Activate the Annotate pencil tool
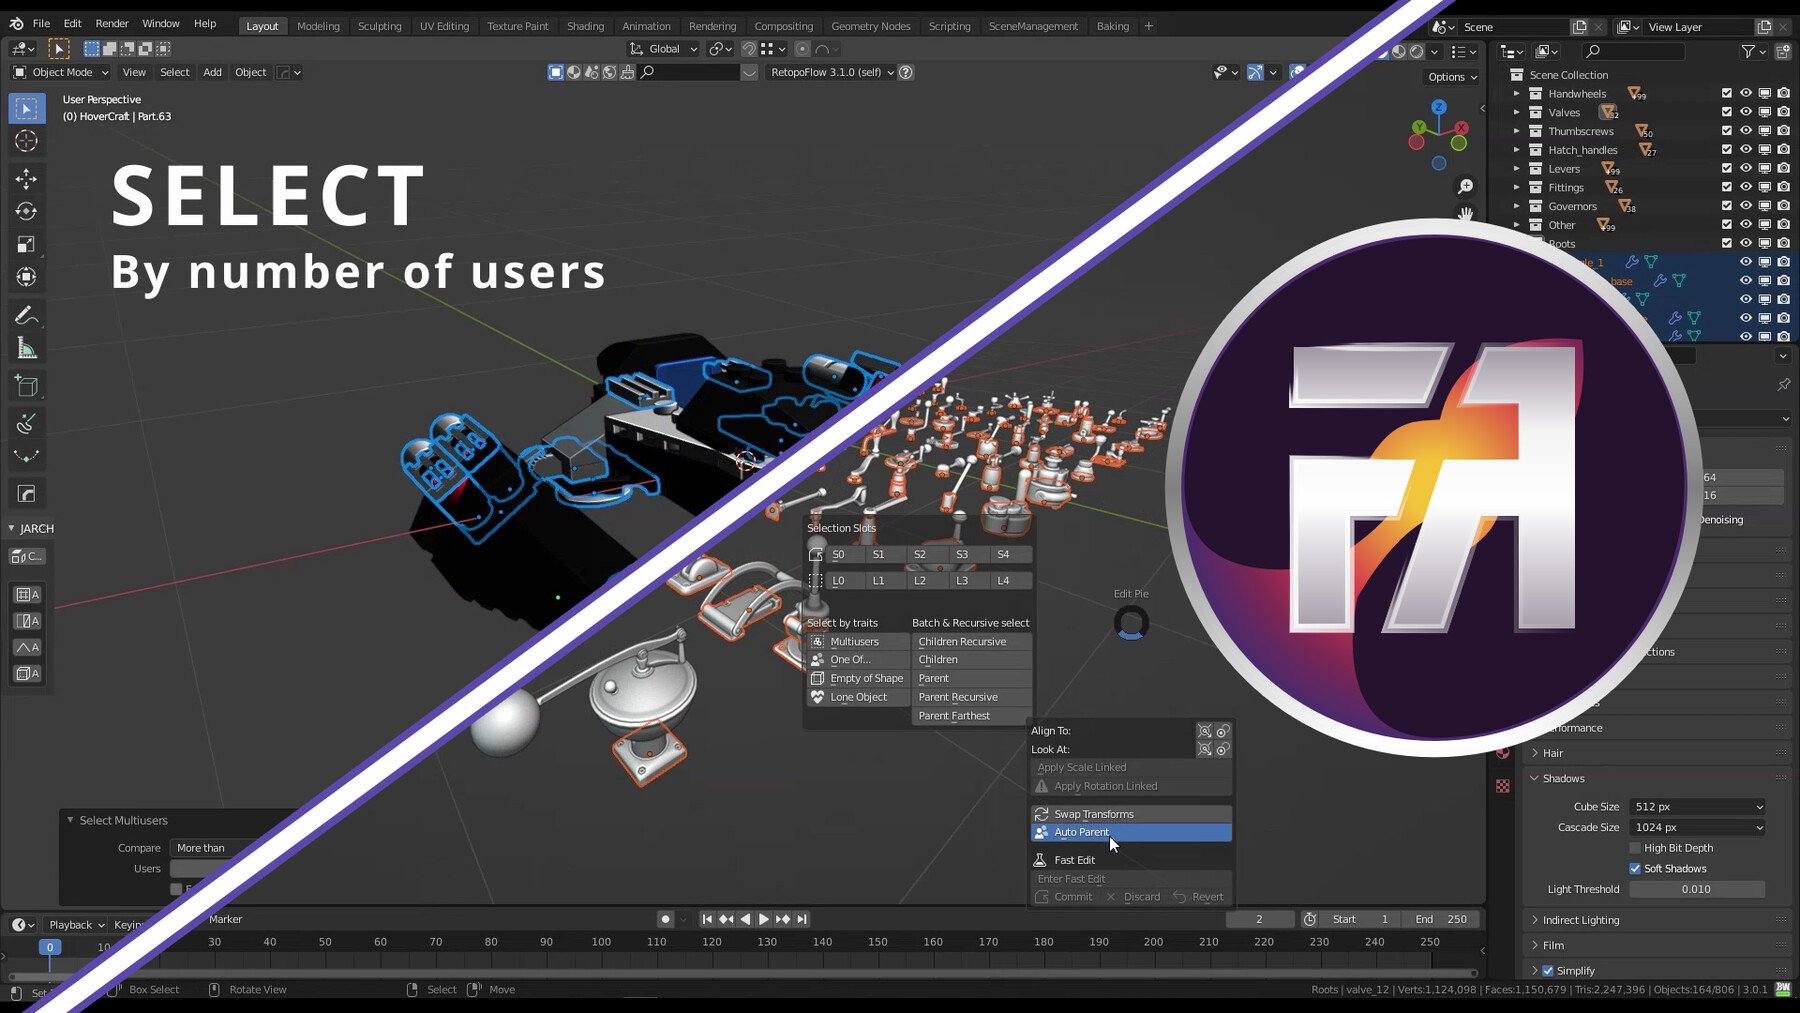The width and height of the screenshot is (1800, 1013). (x=27, y=316)
